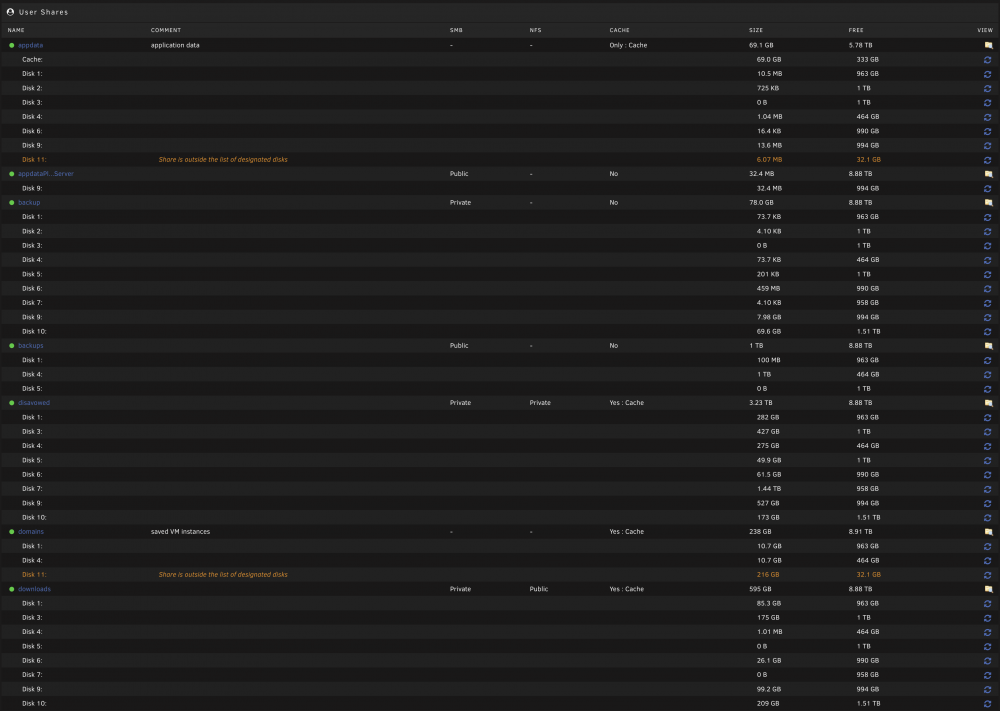Viewport: 1000px width, 711px height.
Task: Click the 8.91 TB domains free value
Action: [x=860, y=531]
